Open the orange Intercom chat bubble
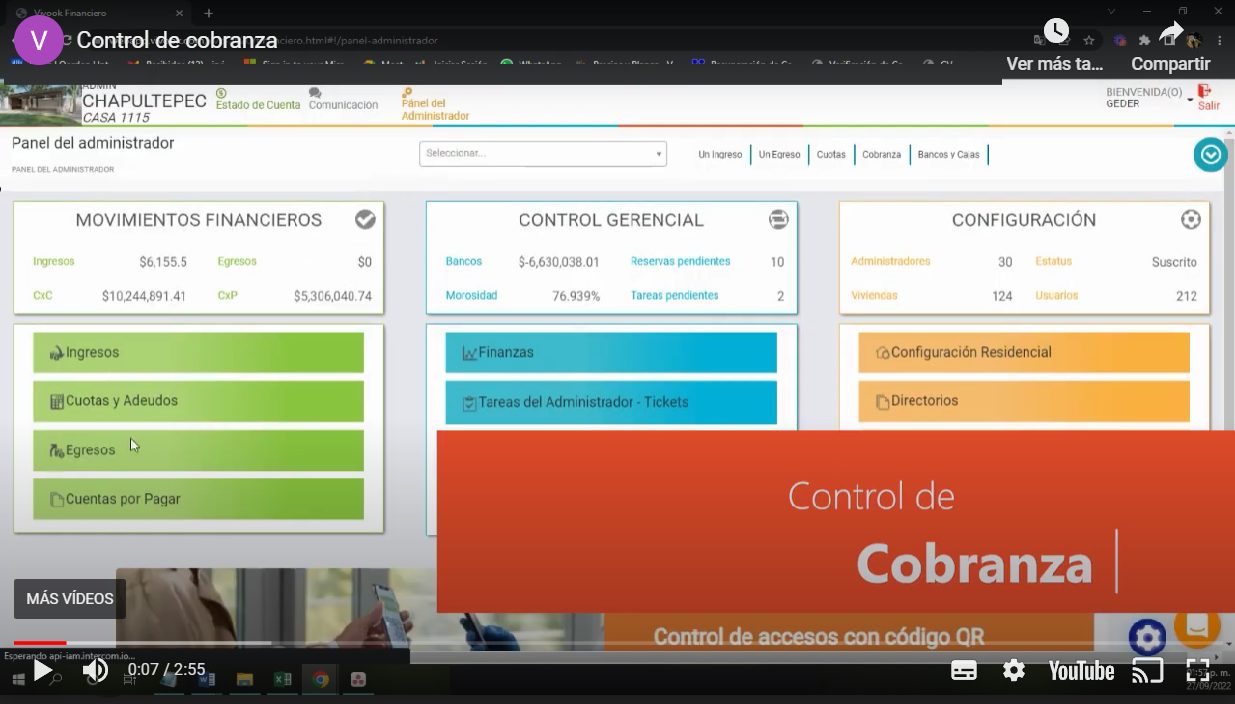The width and height of the screenshot is (1235, 704). click(x=1197, y=625)
